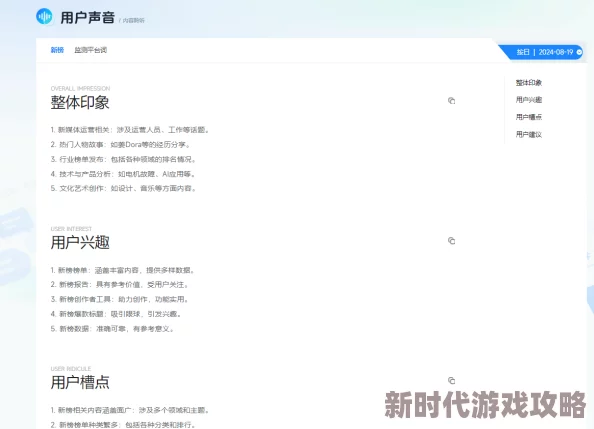Copy the 用户槽点 section content
This screenshot has width=594, height=429.
coord(451,380)
